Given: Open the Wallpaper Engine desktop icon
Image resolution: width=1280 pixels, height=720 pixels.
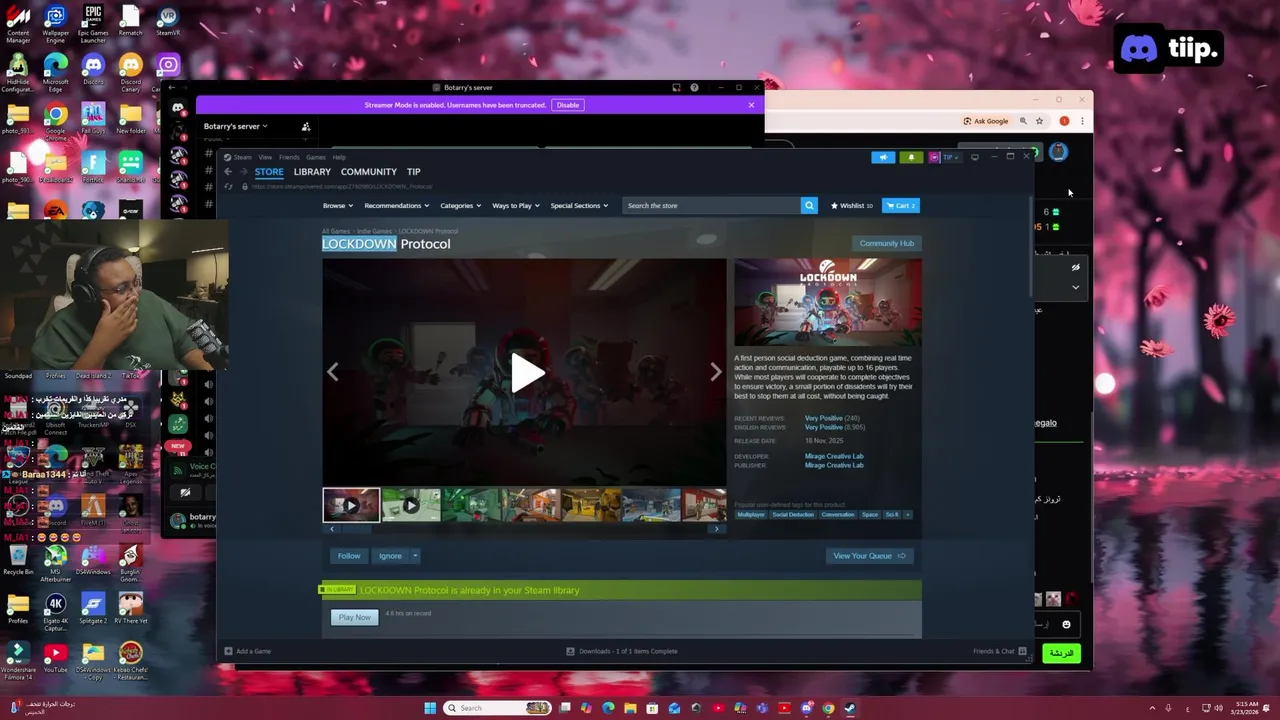Looking at the screenshot, I should click(x=55, y=23).
